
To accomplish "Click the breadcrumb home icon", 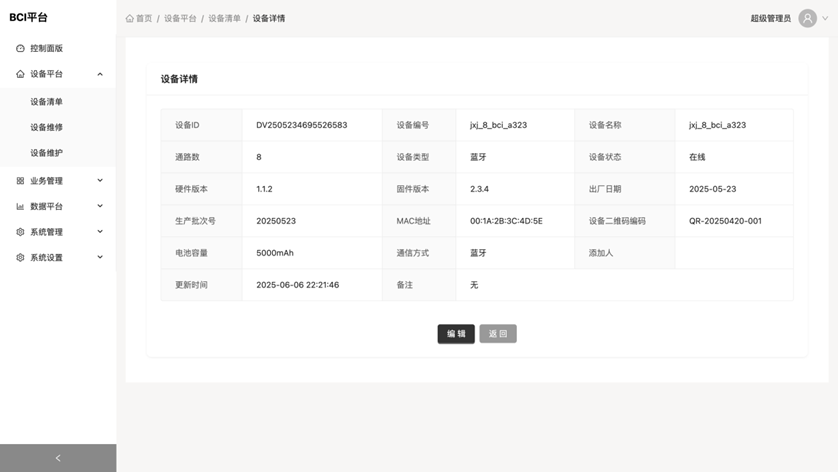I will pos(130,18).
